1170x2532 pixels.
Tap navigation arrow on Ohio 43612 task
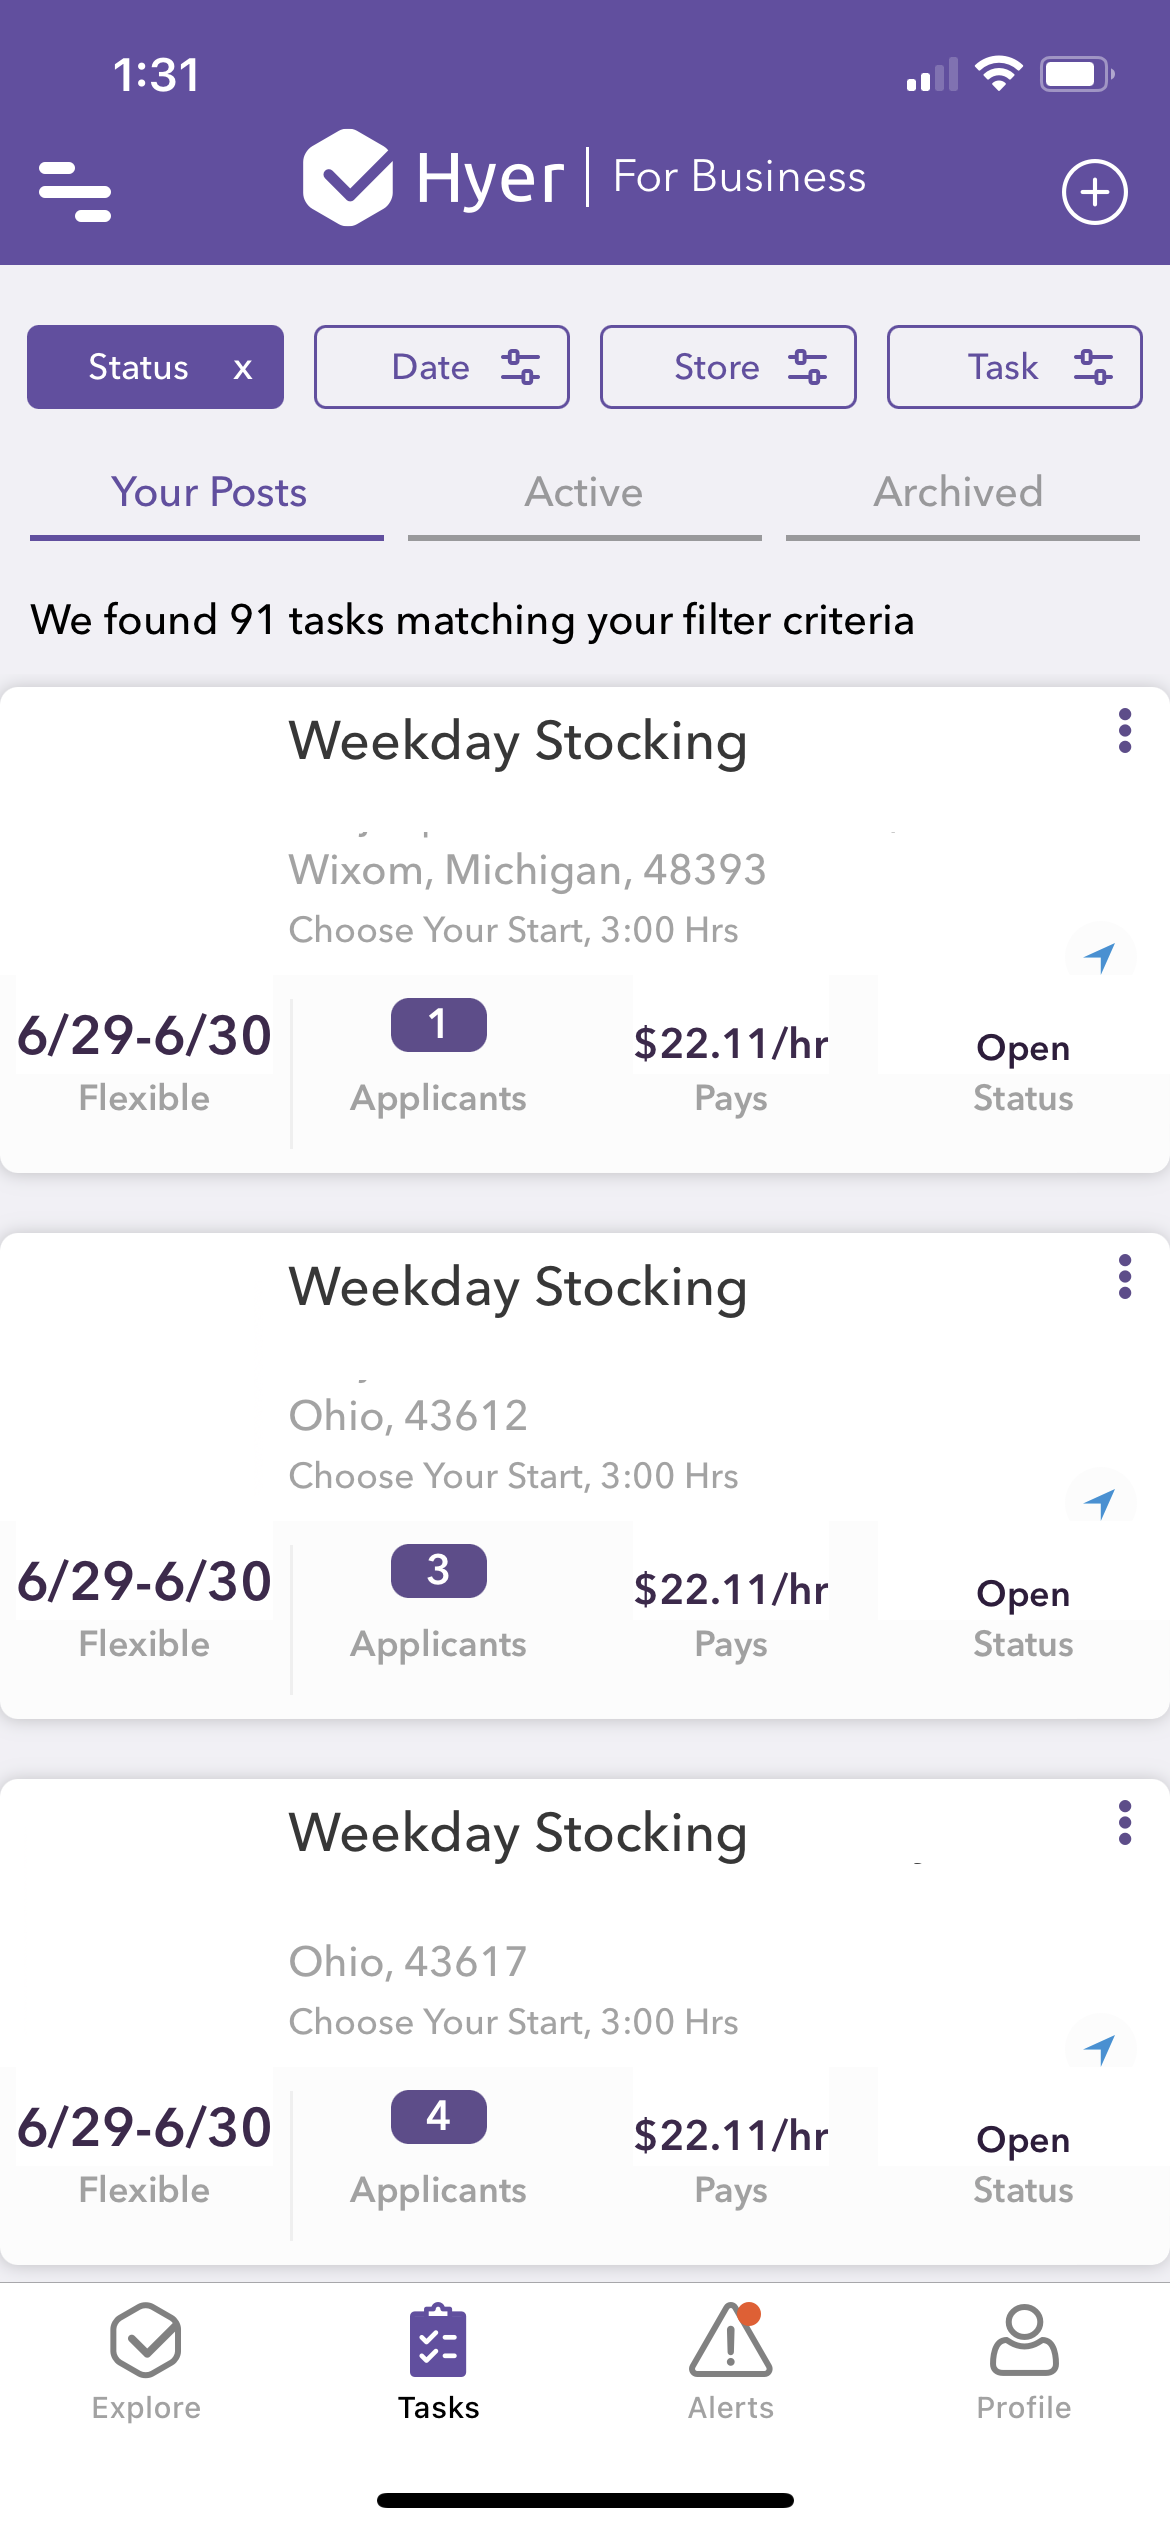point(1100,1502)
